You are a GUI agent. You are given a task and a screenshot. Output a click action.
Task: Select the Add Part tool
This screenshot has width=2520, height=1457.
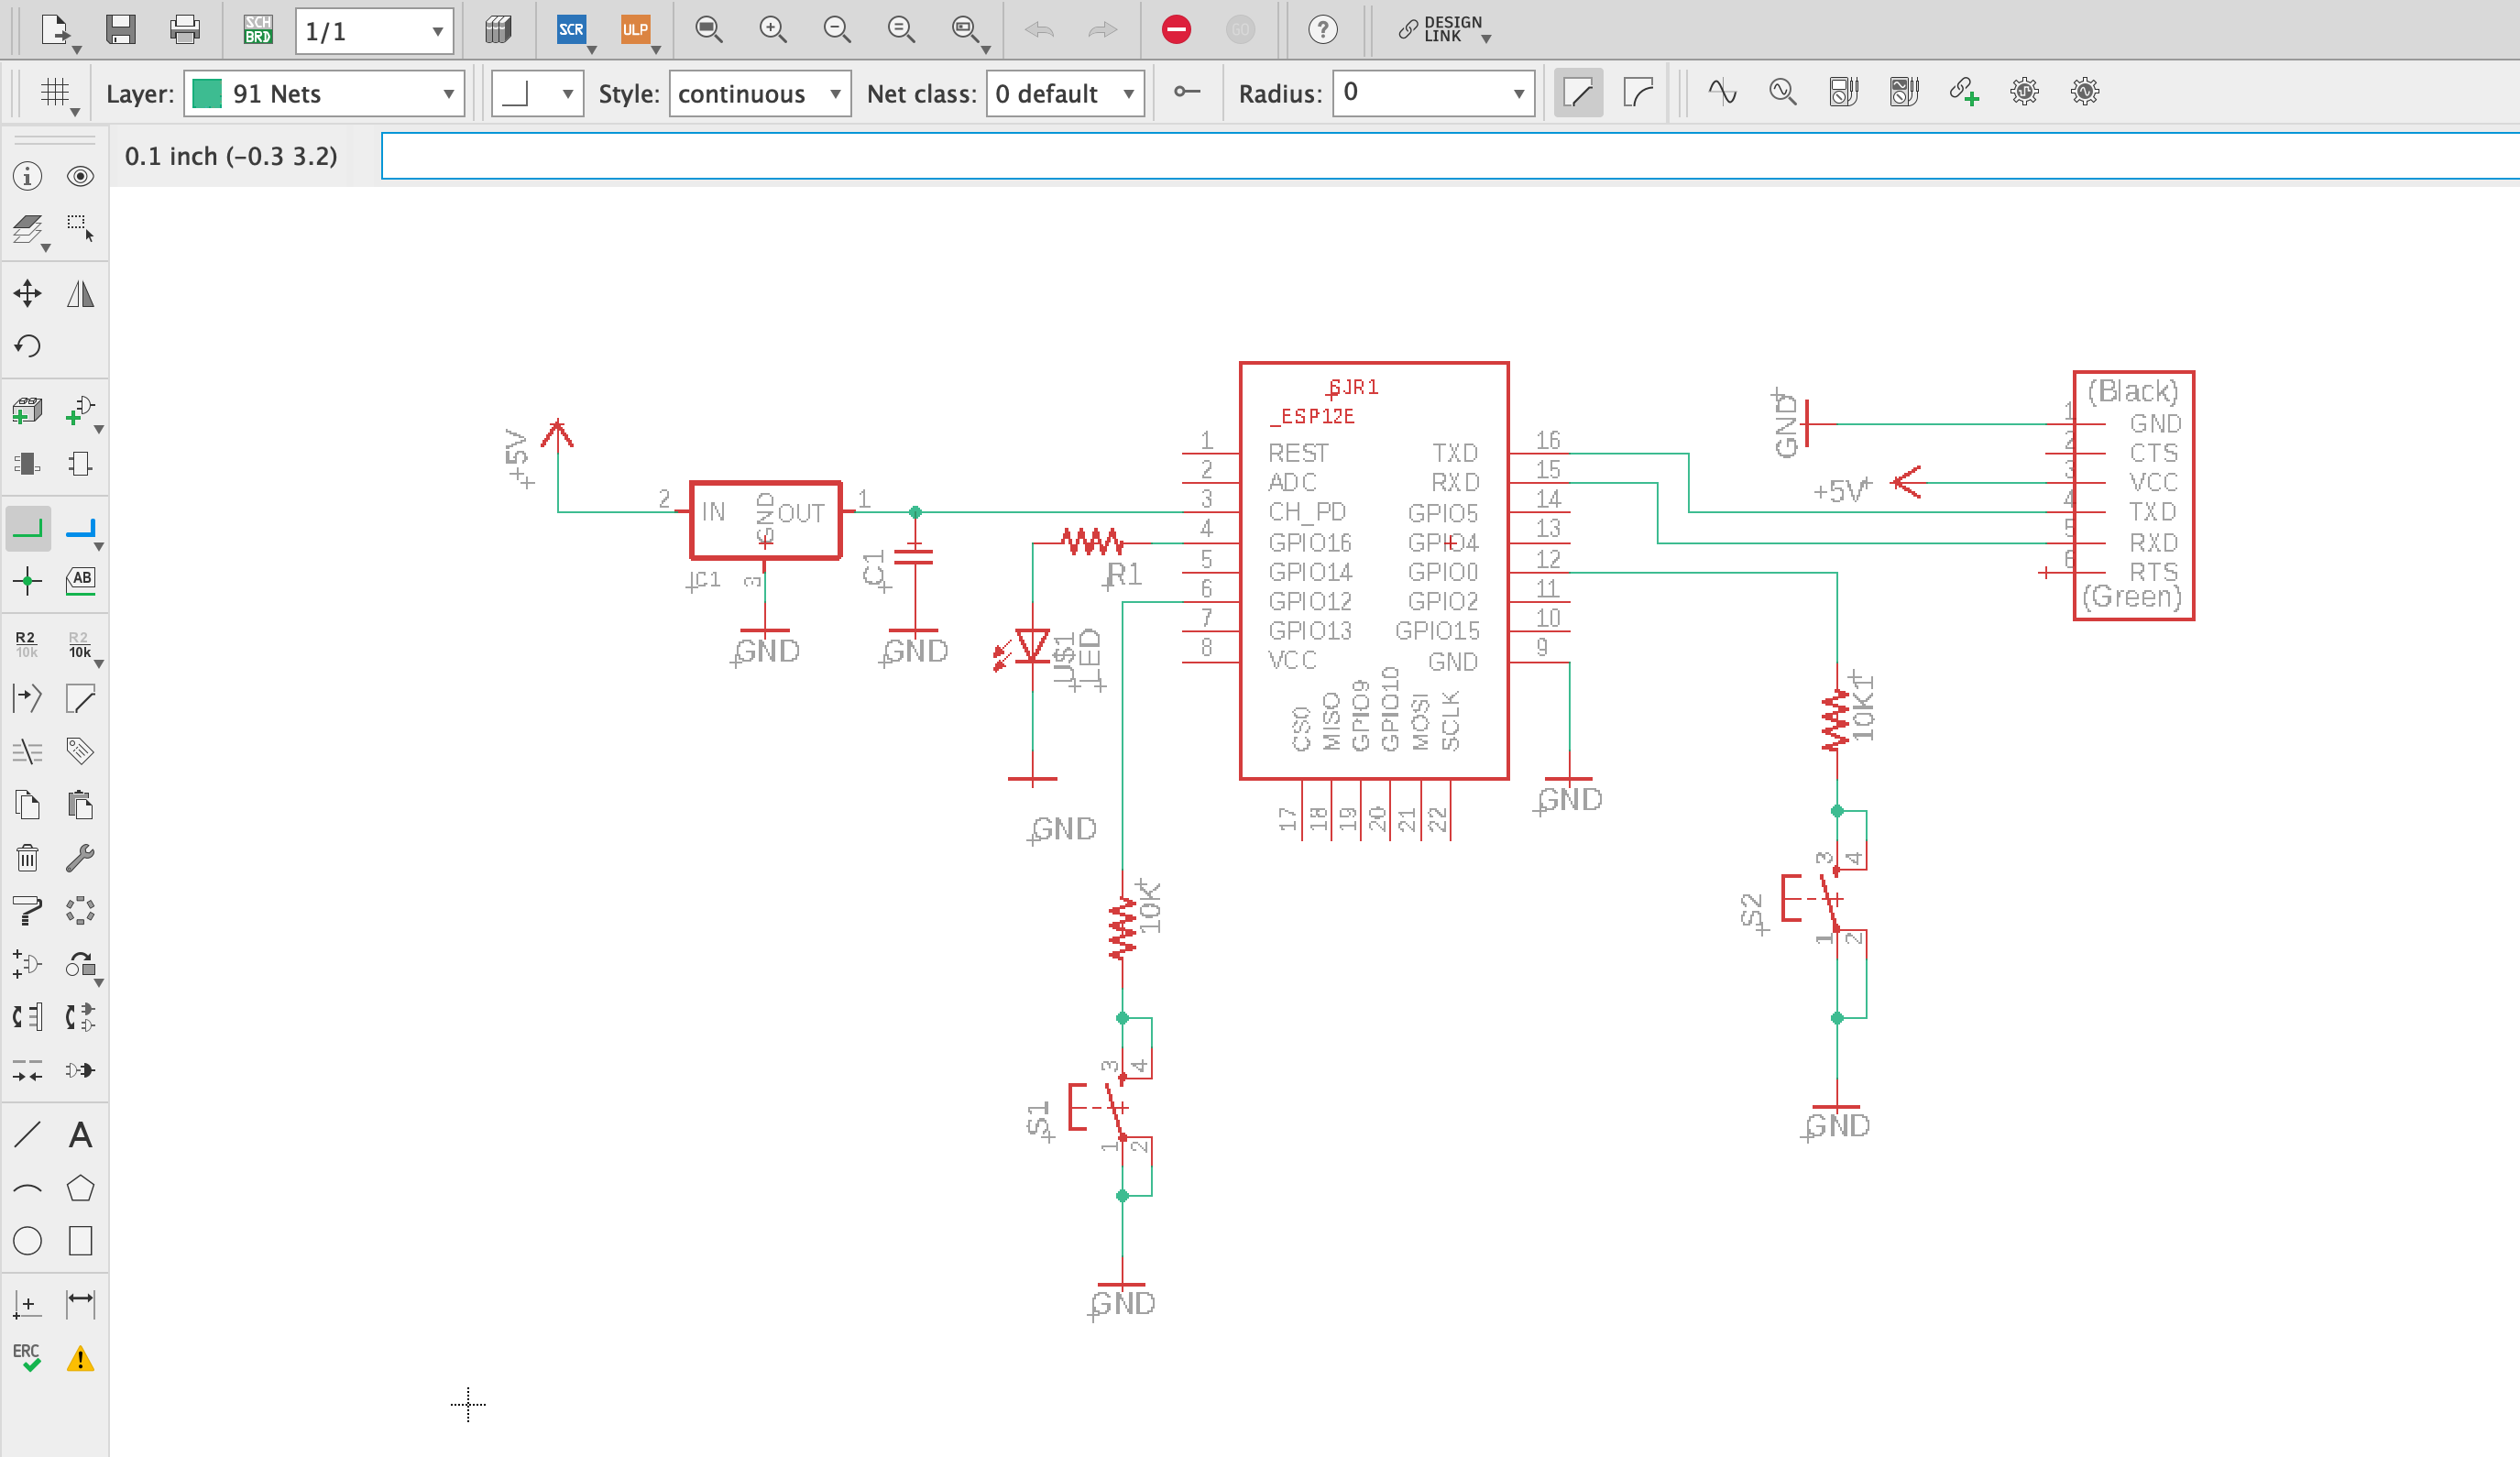click(28, 411)
